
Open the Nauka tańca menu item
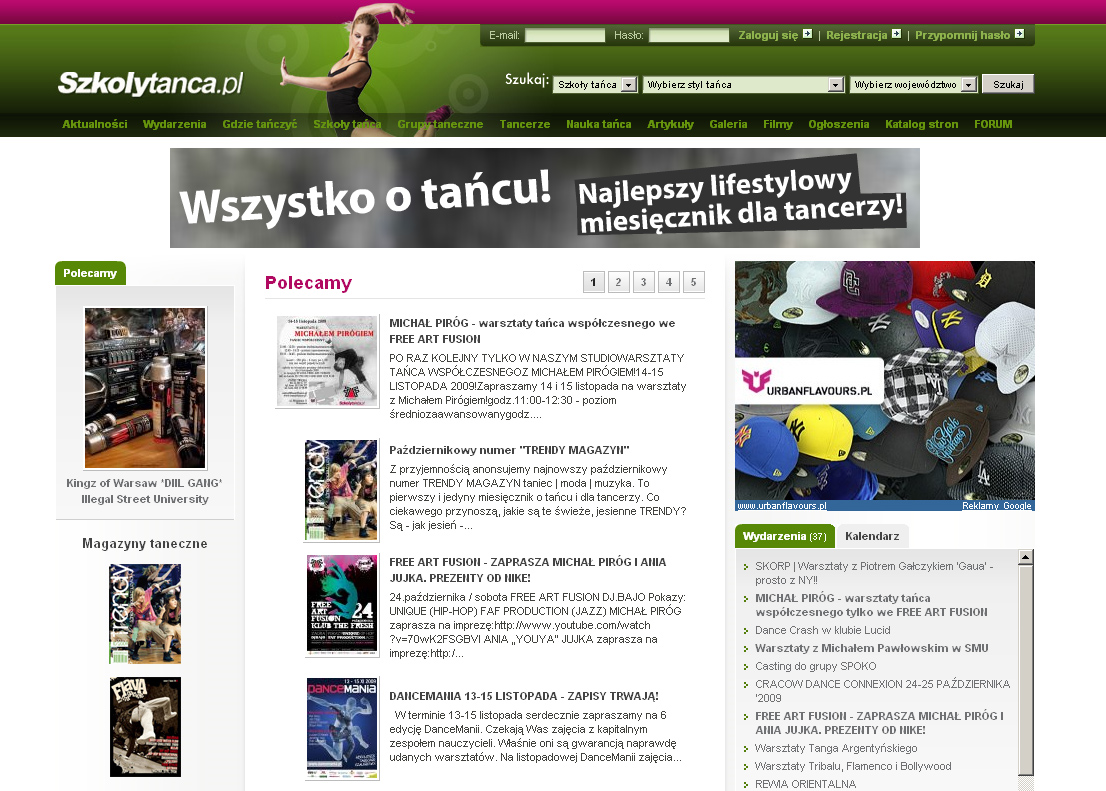[x=599, y=124]
